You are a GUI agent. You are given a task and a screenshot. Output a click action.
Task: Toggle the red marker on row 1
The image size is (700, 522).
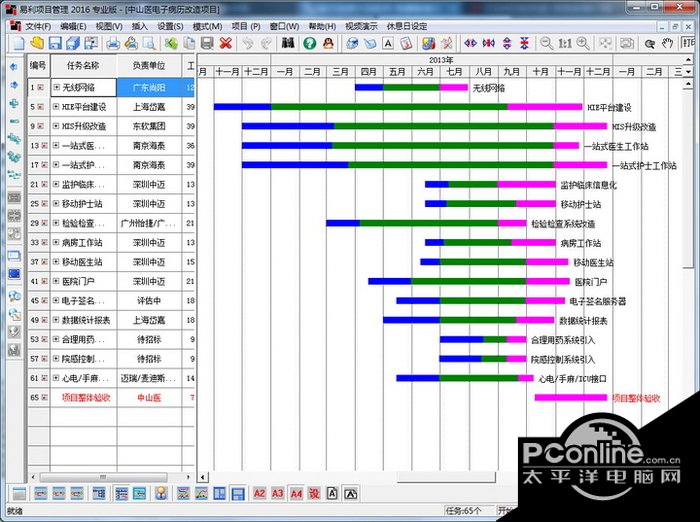point(41,88)
